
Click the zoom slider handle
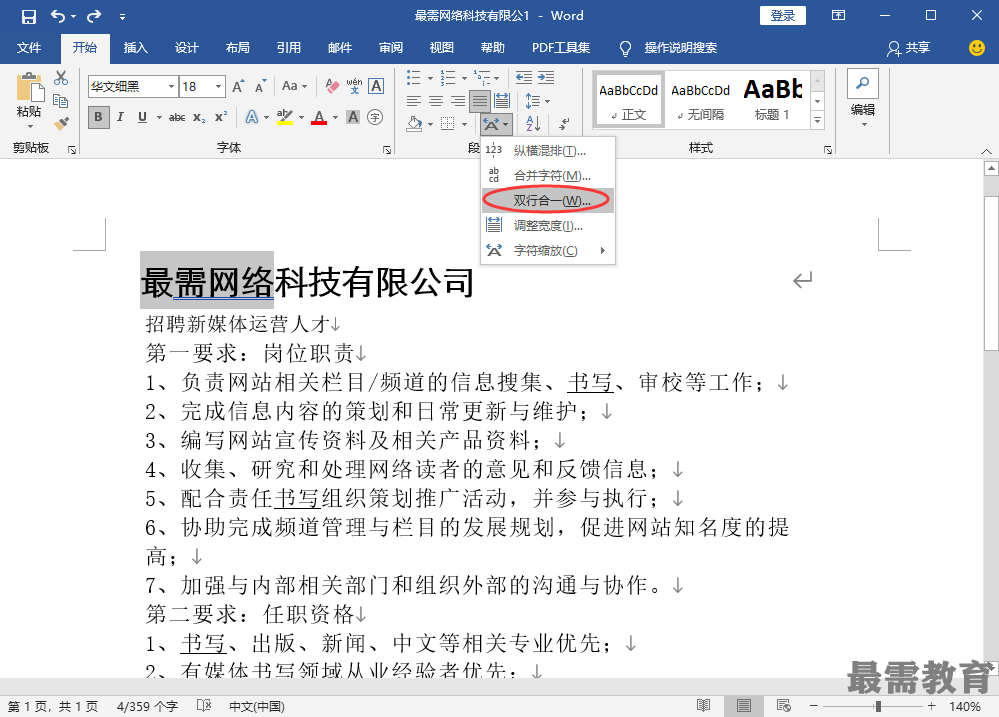[x=878, y=706]
